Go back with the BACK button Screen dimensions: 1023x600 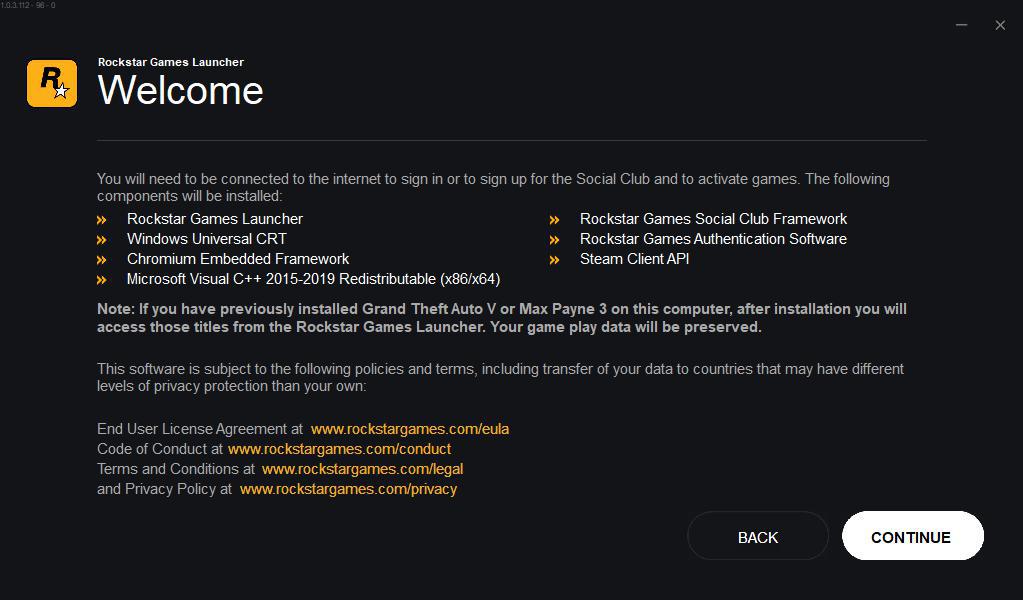pos(757,537)
